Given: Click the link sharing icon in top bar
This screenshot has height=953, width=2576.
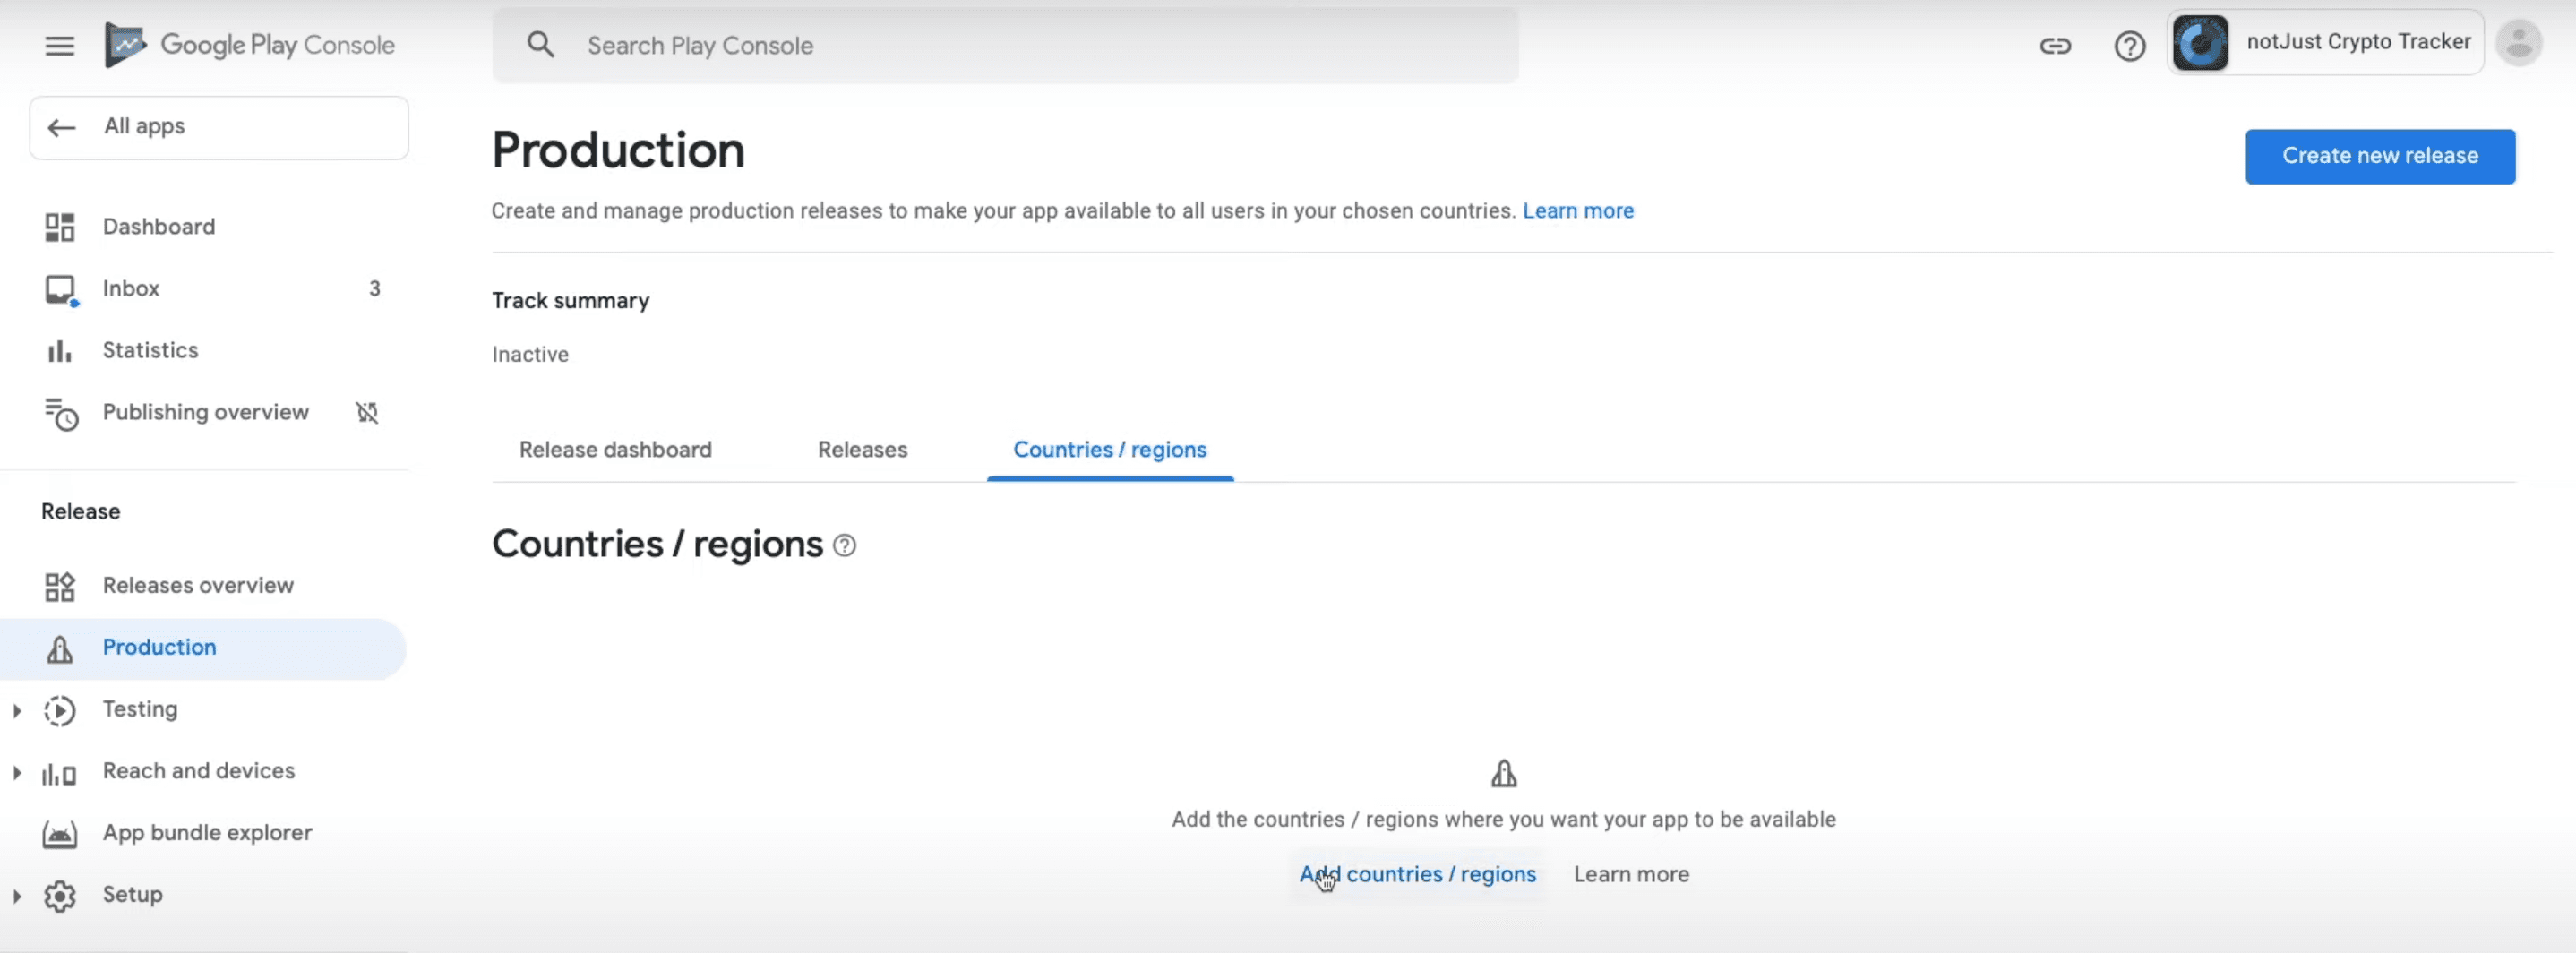Looking at the screenshot, I should point(2055,45).
